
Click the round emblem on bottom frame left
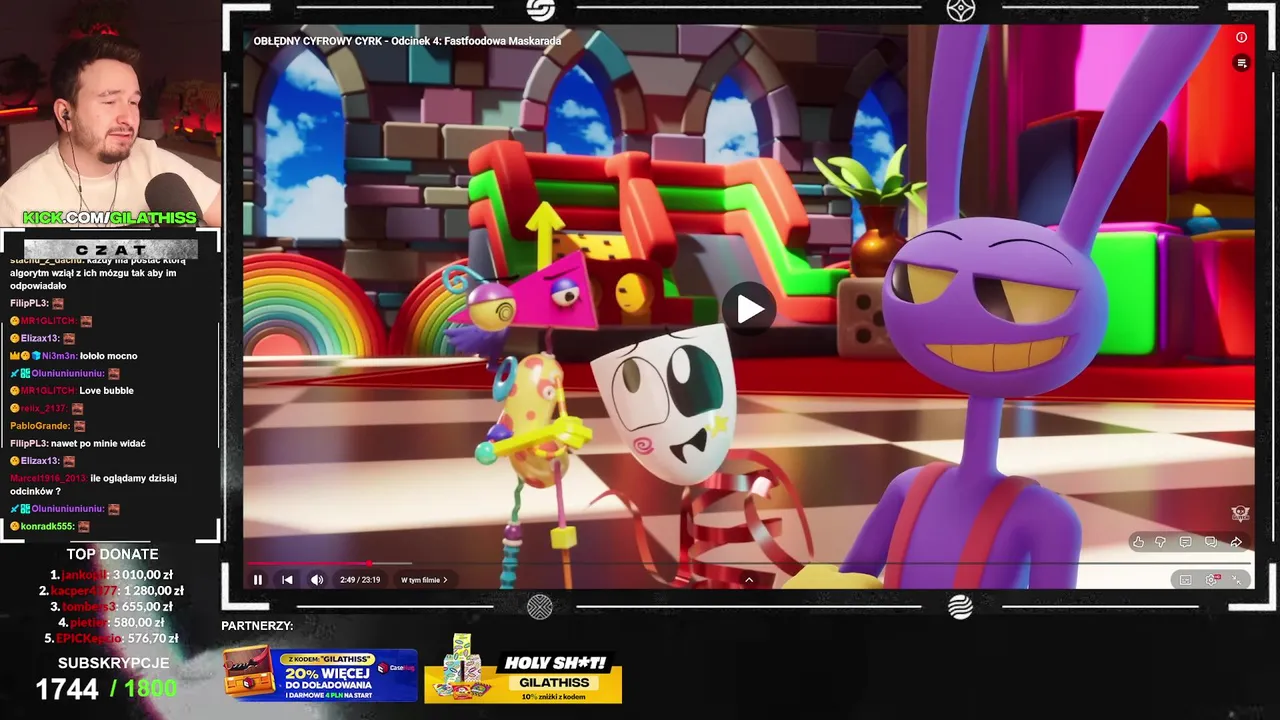tap(540, 606)
